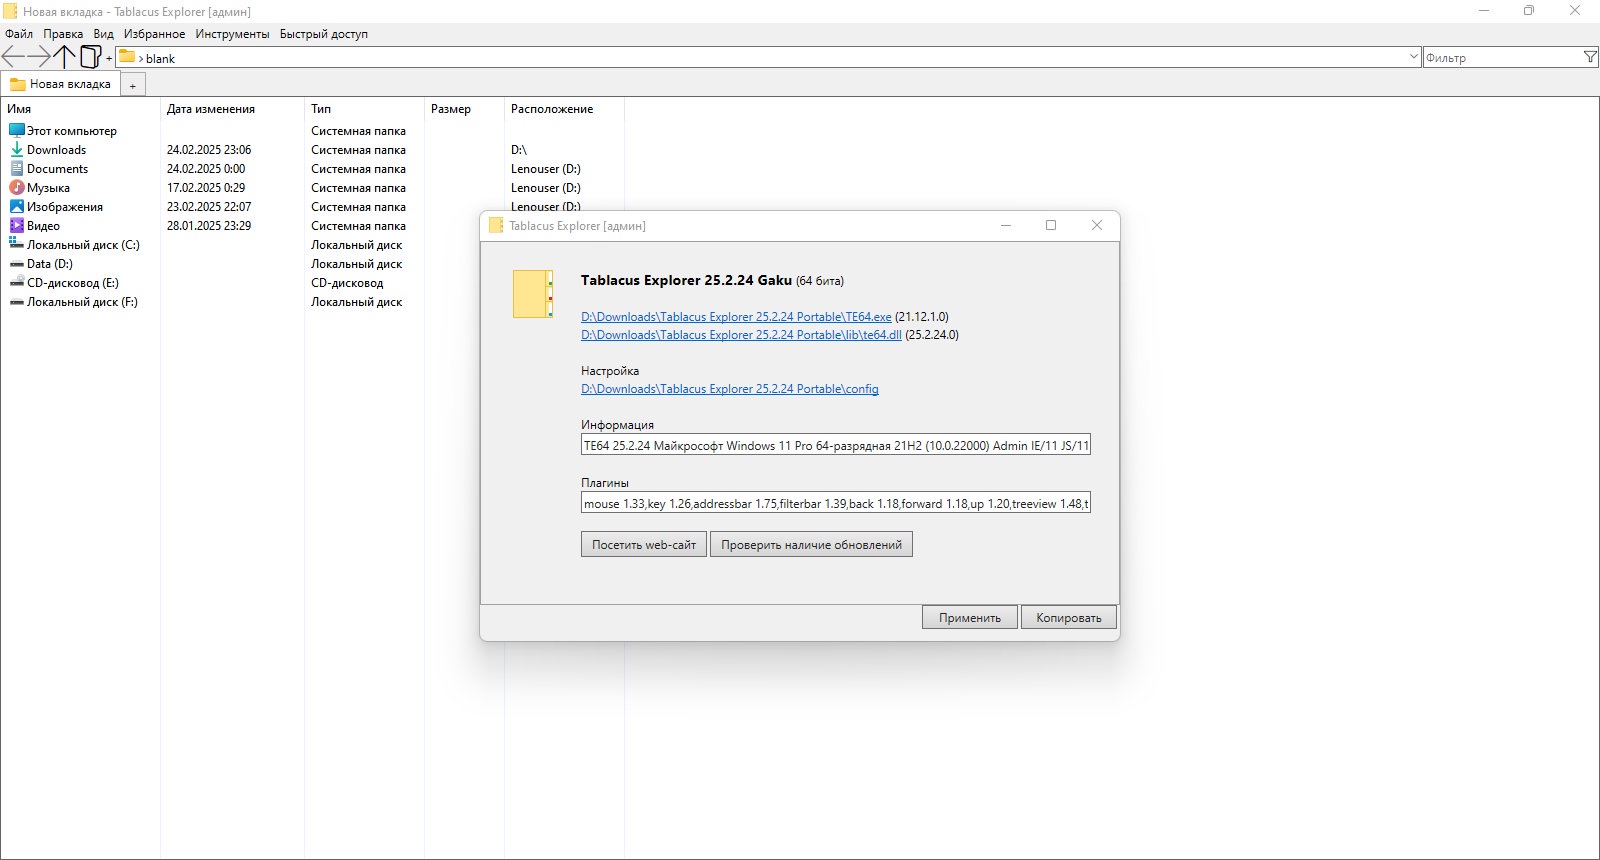Image resolution: width=1600 pixels, height=860 pixels.
Task: Select the Data (D:) drive name
Action: (50, 264)
